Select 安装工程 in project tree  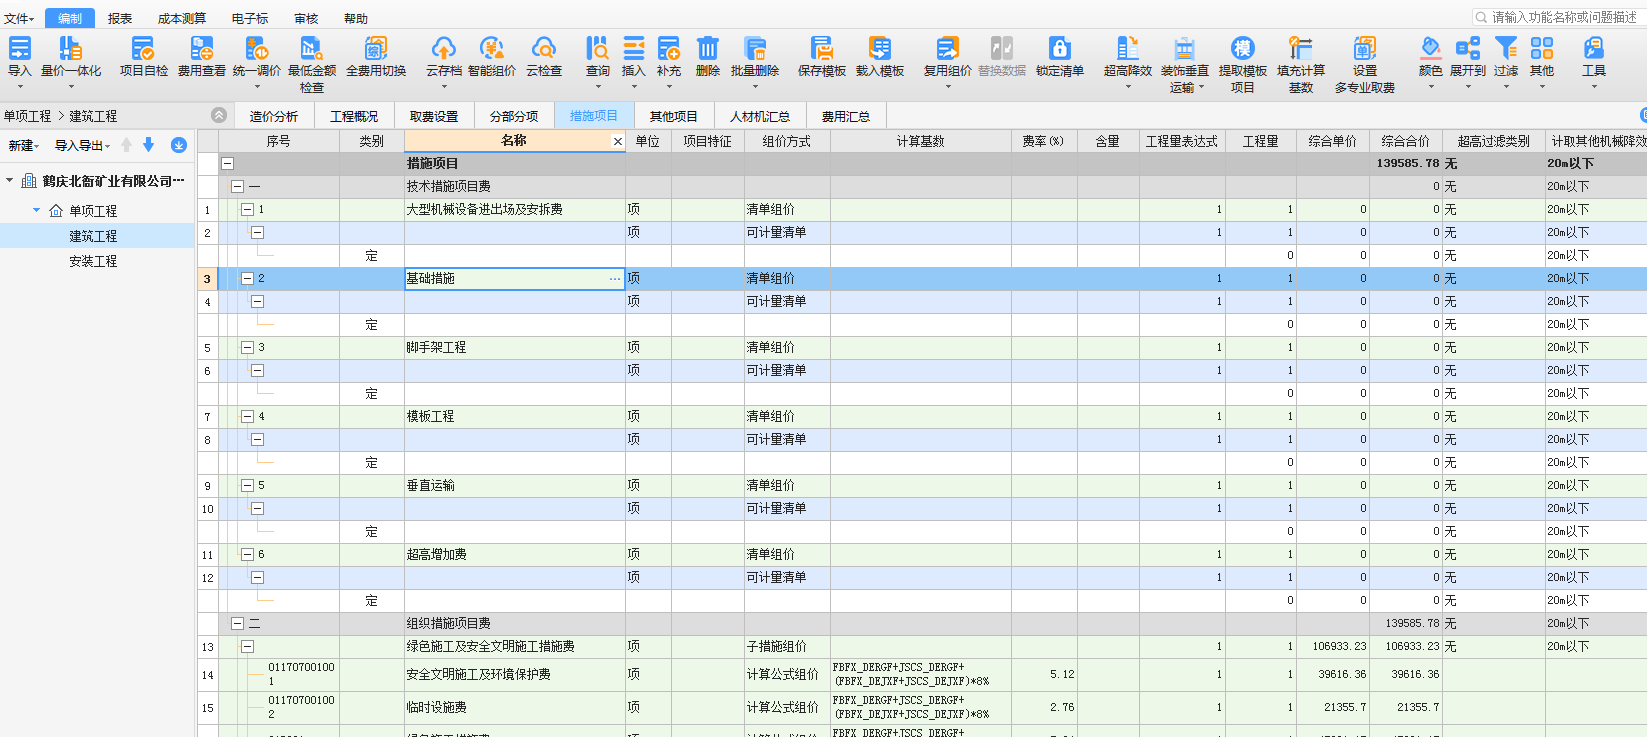(93, 261)
